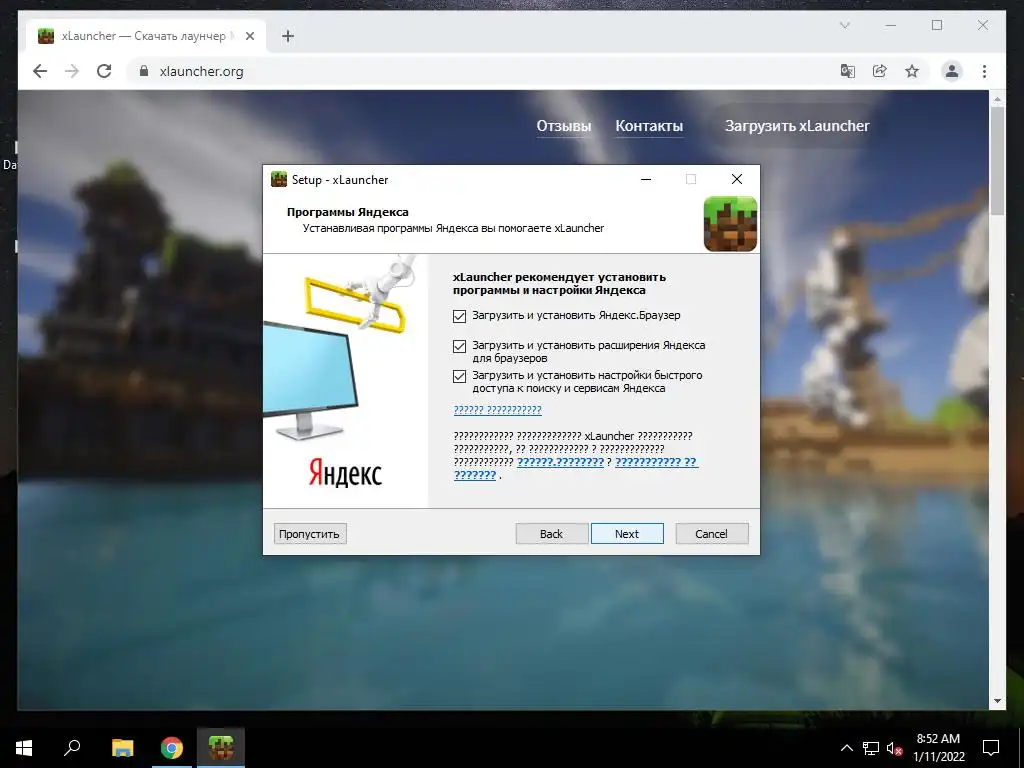Screen dimensions: 1024x768
Task: Click the setup title bar xLauncher icon
Action: 279,180
